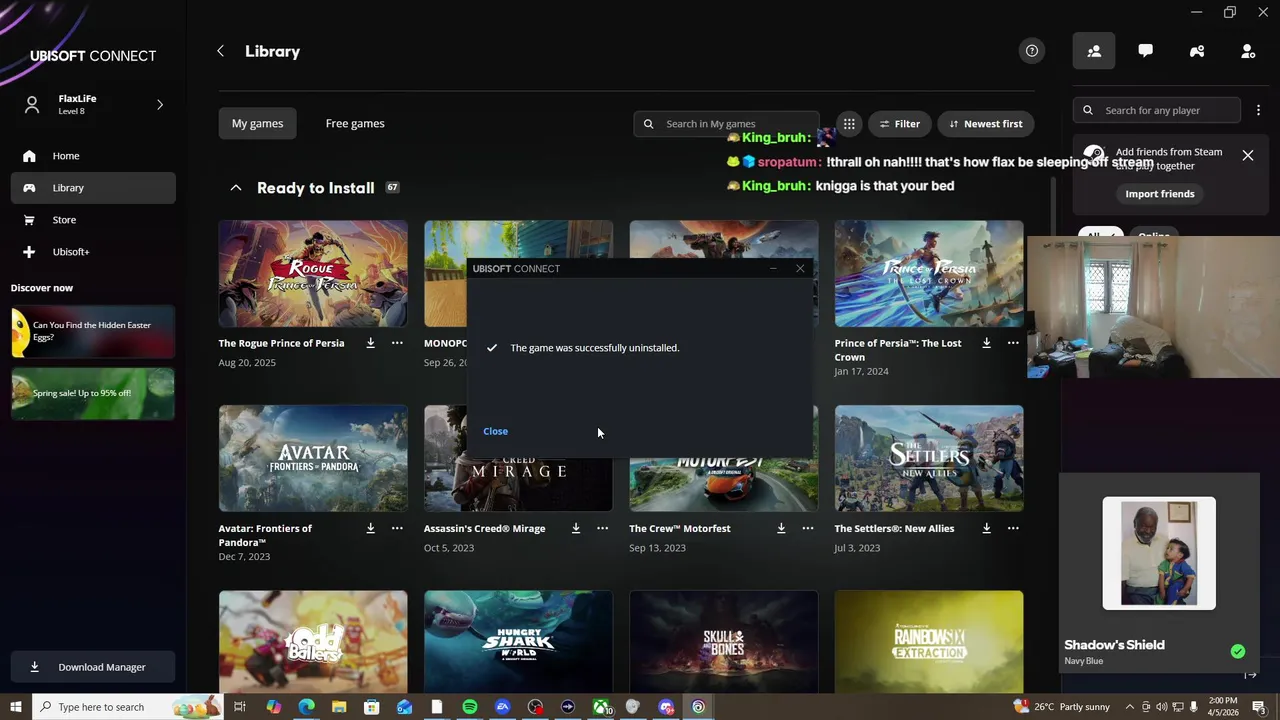The image size is (1280, 720).
Task: Open Microsoft Edge from the taskbar
Action: coord(306,707)
